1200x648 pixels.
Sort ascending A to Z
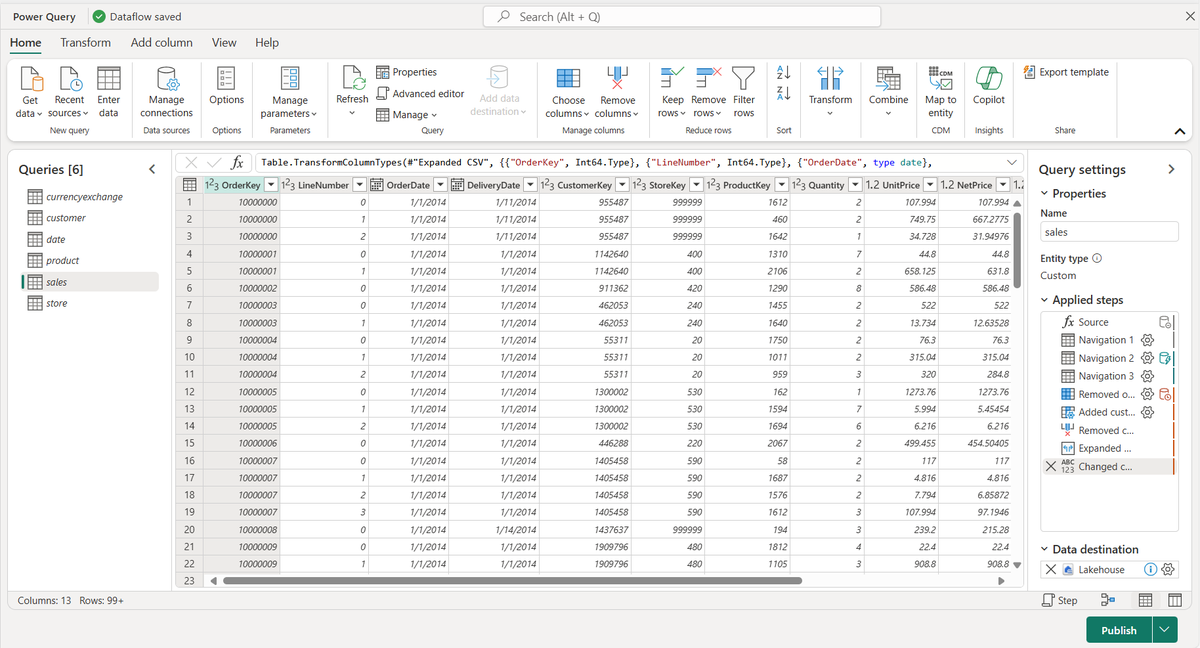(783, 73)
